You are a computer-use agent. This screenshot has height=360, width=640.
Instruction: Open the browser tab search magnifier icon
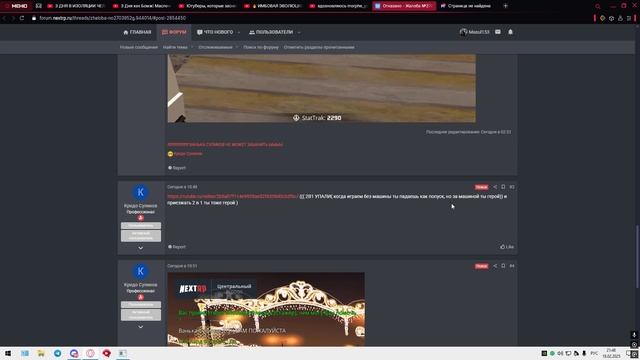(598, 6)
